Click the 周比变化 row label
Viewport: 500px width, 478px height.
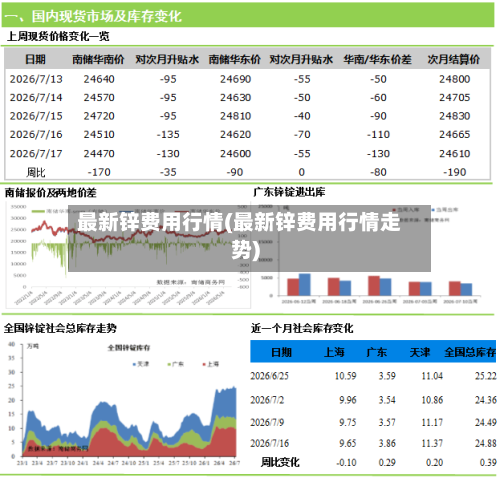(280, 462)
